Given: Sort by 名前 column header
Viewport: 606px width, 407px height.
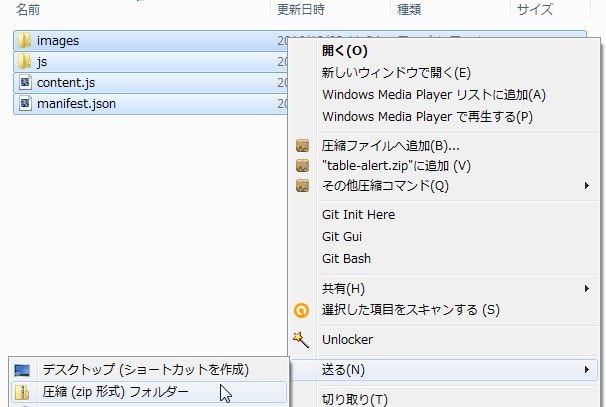Looking at the screenshot, I should click(28, 9).
